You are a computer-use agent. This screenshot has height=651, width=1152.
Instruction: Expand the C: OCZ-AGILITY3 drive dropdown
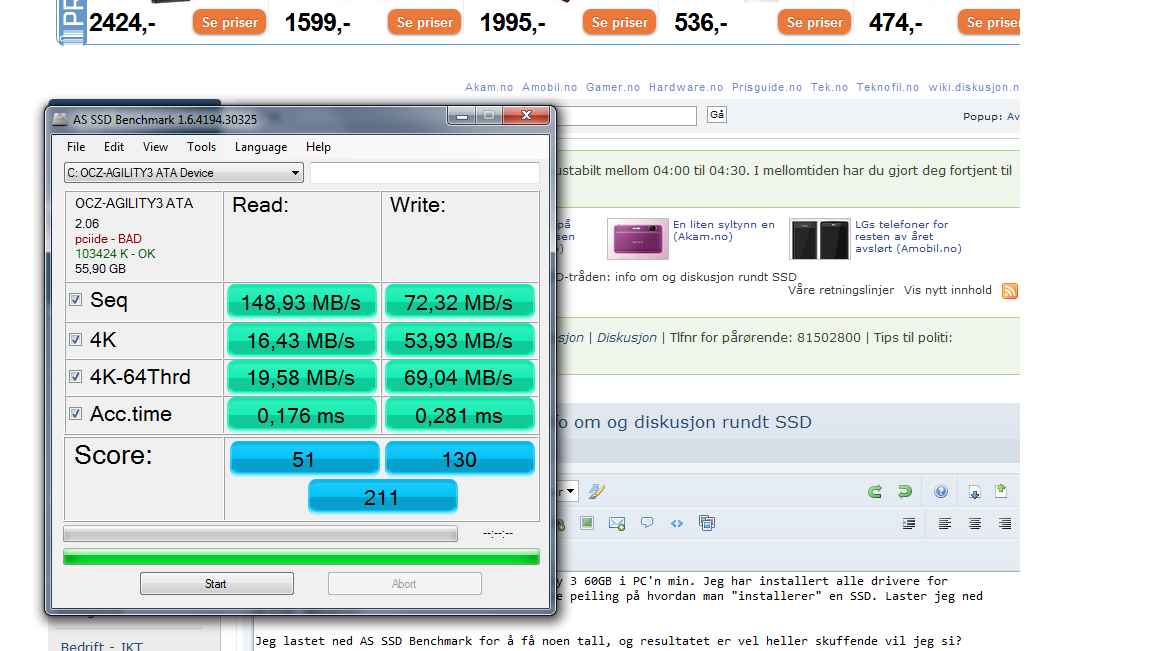click(184, 173)
